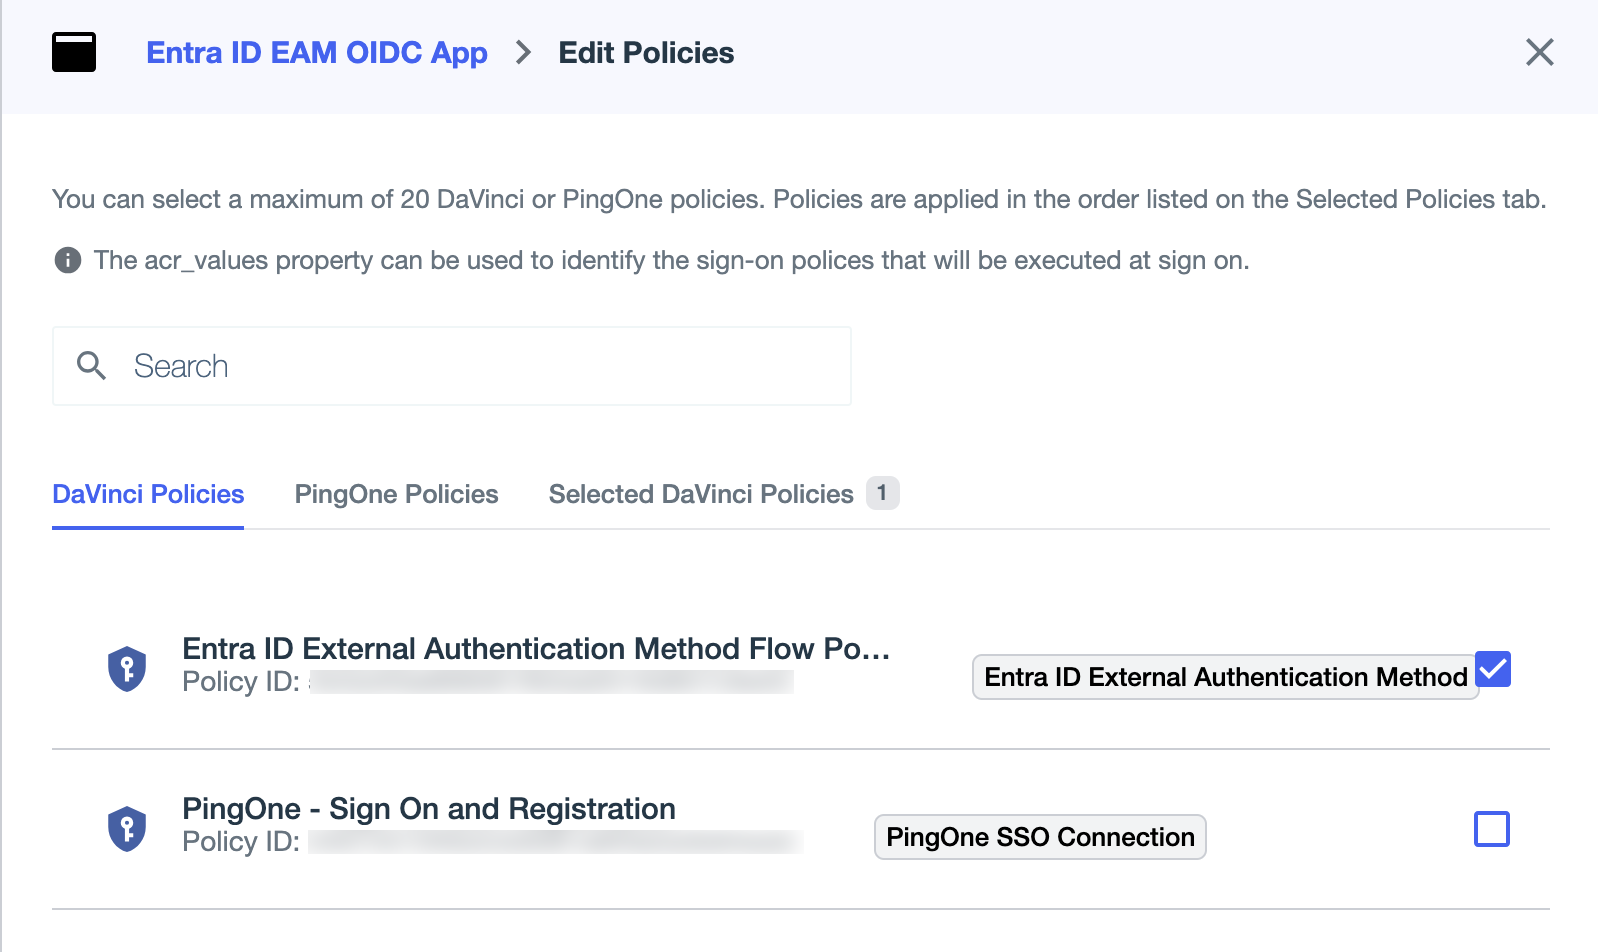Click the Entra ID External Authentication Method tag
1598x952 pixels.
point(1225,677)
